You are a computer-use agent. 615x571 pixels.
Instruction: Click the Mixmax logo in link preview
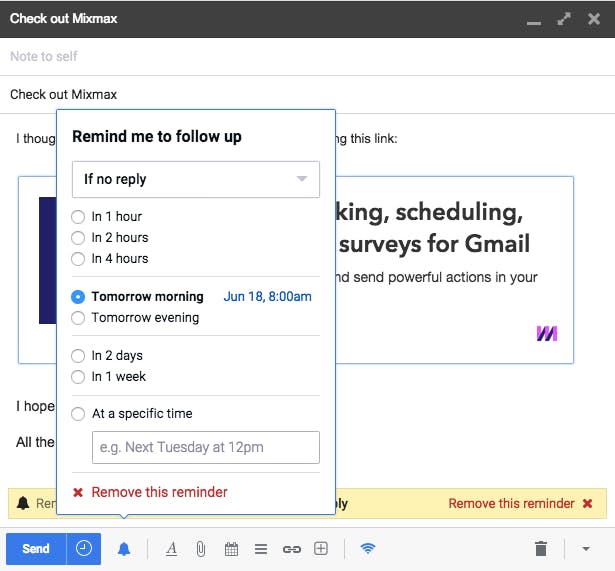point(547,334)
